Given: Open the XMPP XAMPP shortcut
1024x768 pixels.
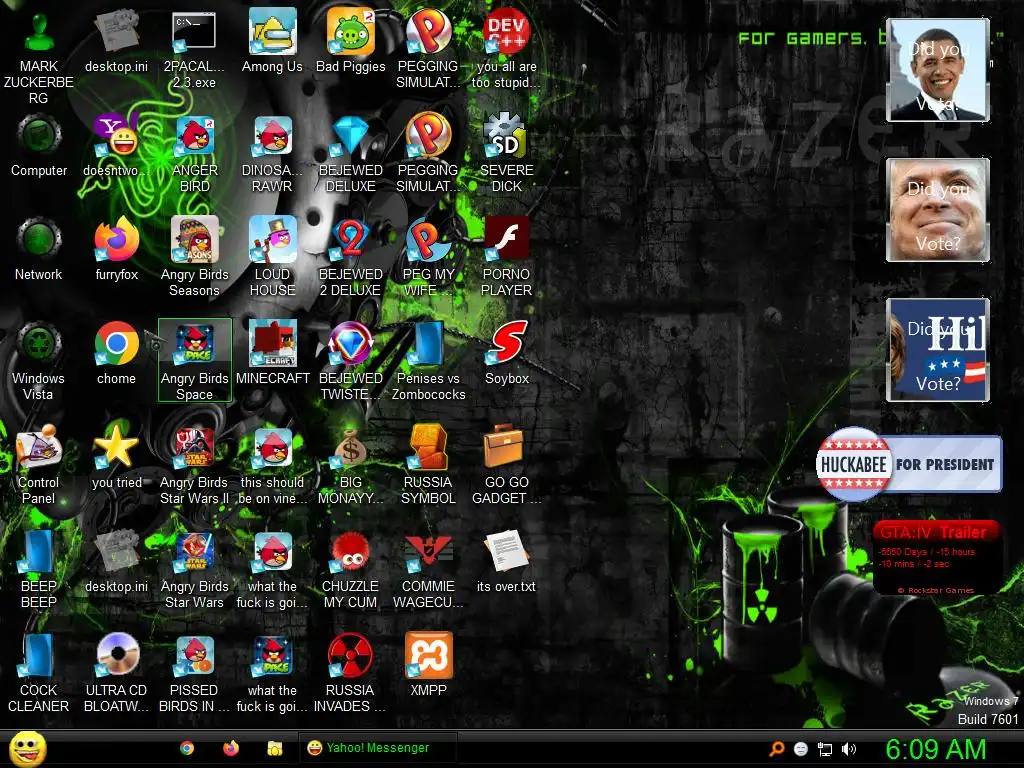Looking at the screenshot, I should [x=428, y=665].
